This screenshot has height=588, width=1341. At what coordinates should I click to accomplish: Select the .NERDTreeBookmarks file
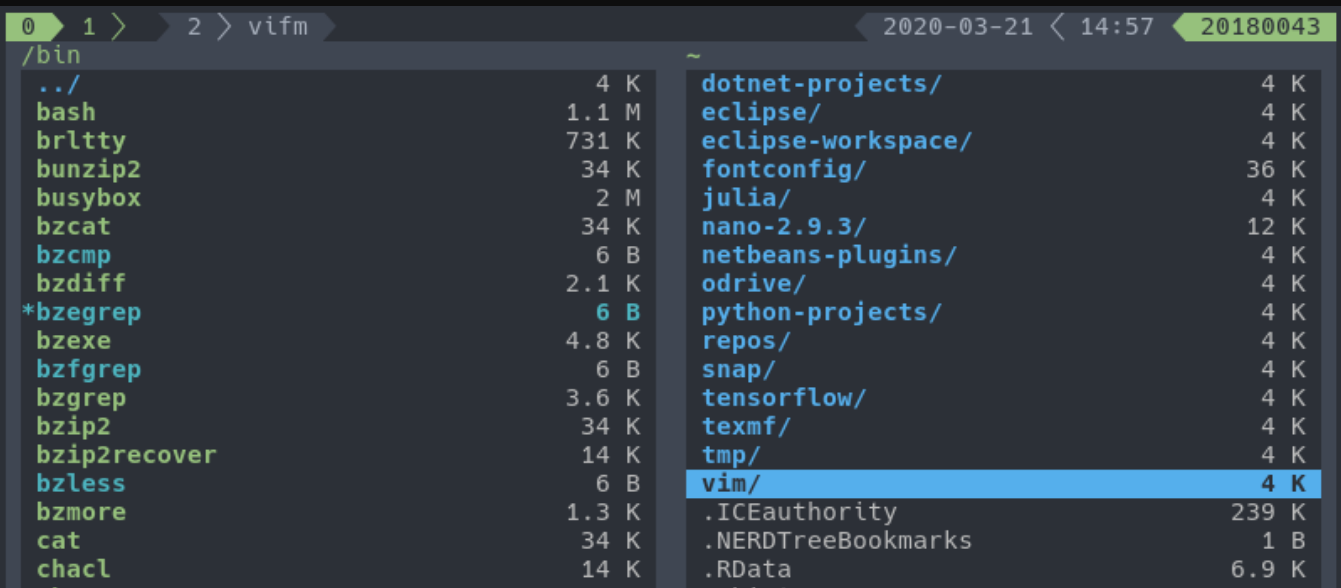tap(836, 541)
